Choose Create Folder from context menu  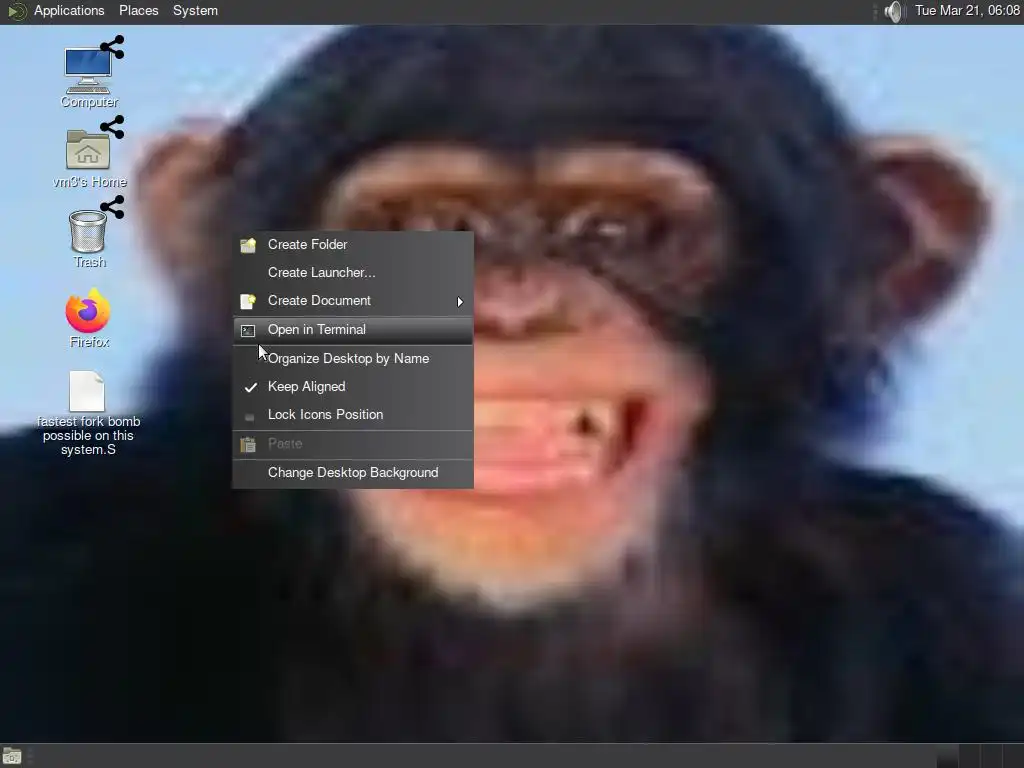353,244
